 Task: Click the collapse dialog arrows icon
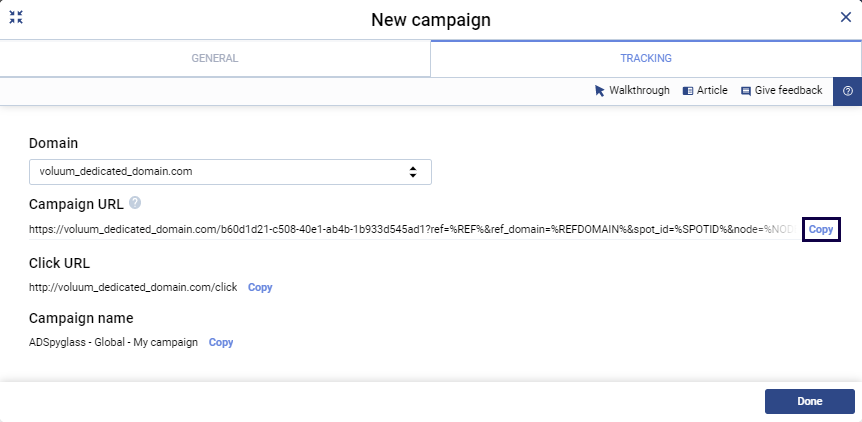point(16,17)
